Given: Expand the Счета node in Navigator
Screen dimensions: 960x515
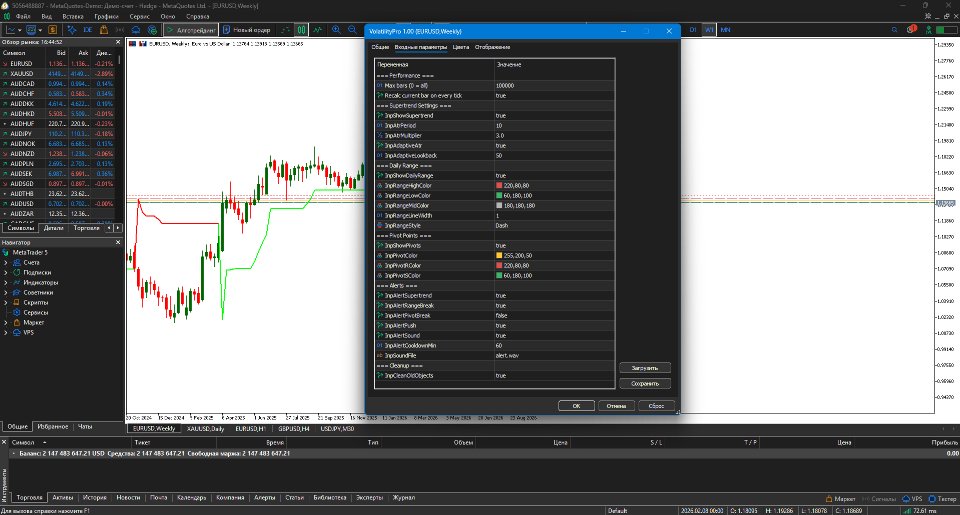Looking at the screenshot, I should (x=6, y=263).
